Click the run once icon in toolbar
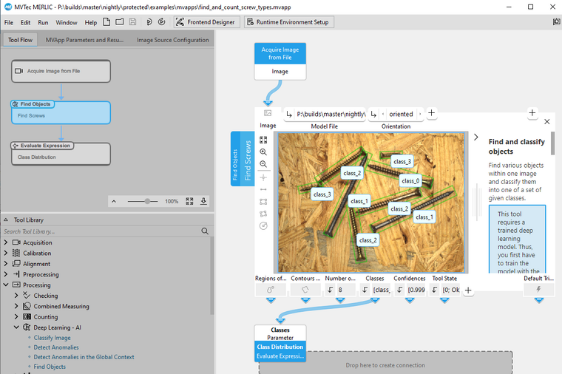 149,22
